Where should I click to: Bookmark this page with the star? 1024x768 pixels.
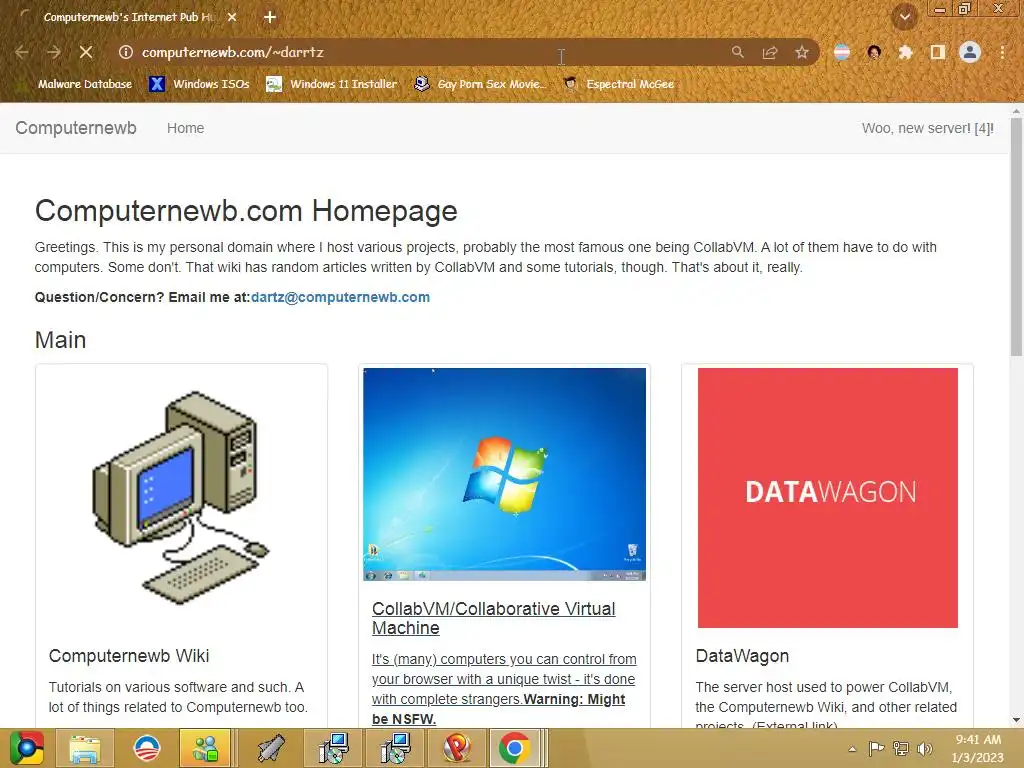[802, 52]
